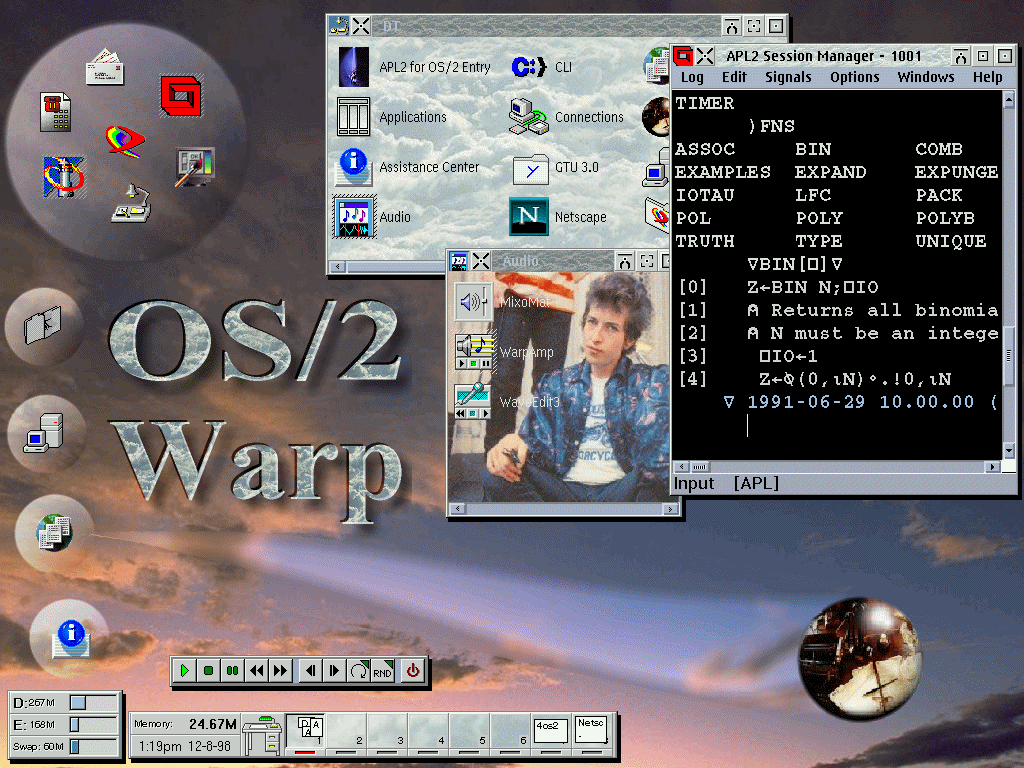1024x768 pixels.
Task: Skip to next track in player bar
Action: (x=334, y=671)
